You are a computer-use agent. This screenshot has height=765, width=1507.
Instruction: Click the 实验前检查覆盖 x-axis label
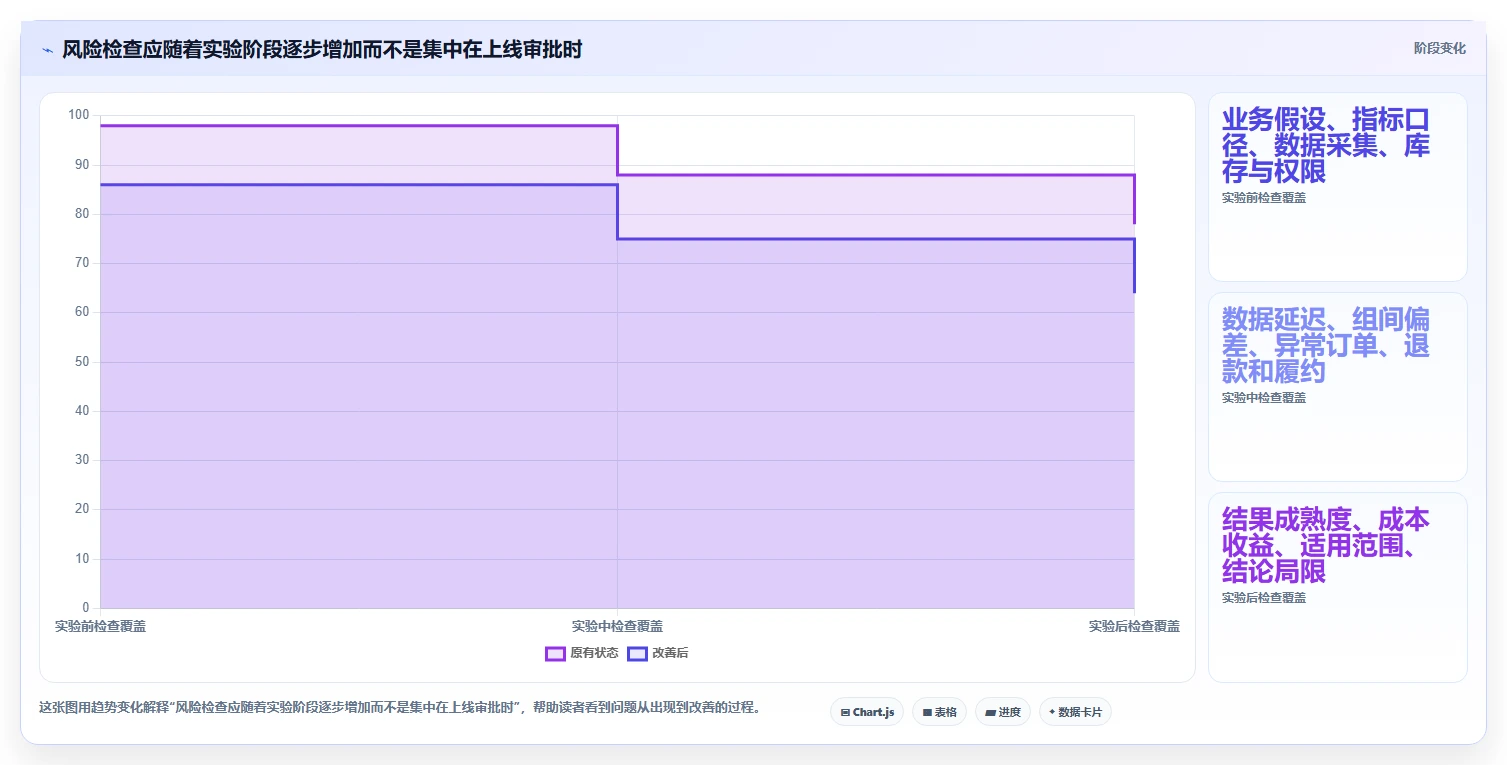(100, 626)
